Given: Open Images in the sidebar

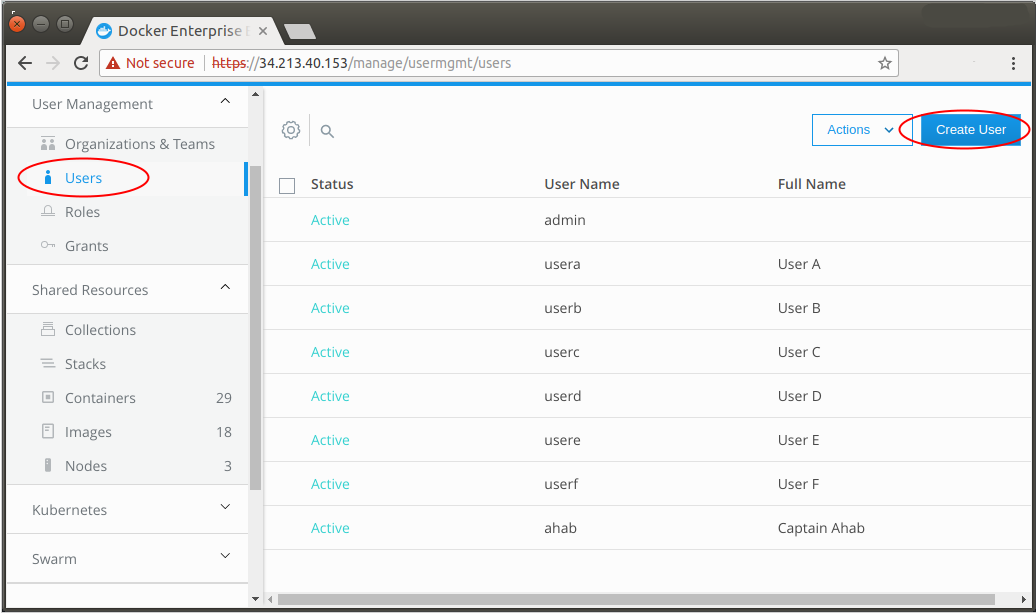Looking at the screenshot, I should (x=88, y=432).
